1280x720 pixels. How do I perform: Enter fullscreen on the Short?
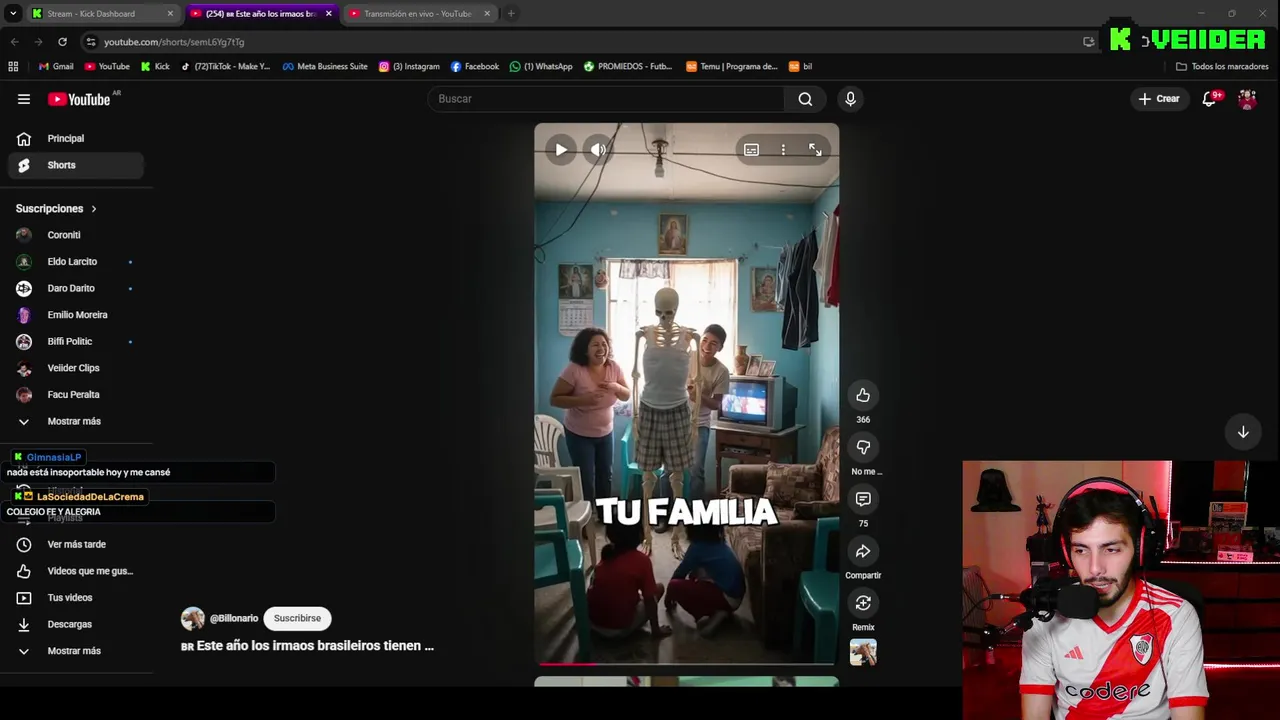[815, 150]
